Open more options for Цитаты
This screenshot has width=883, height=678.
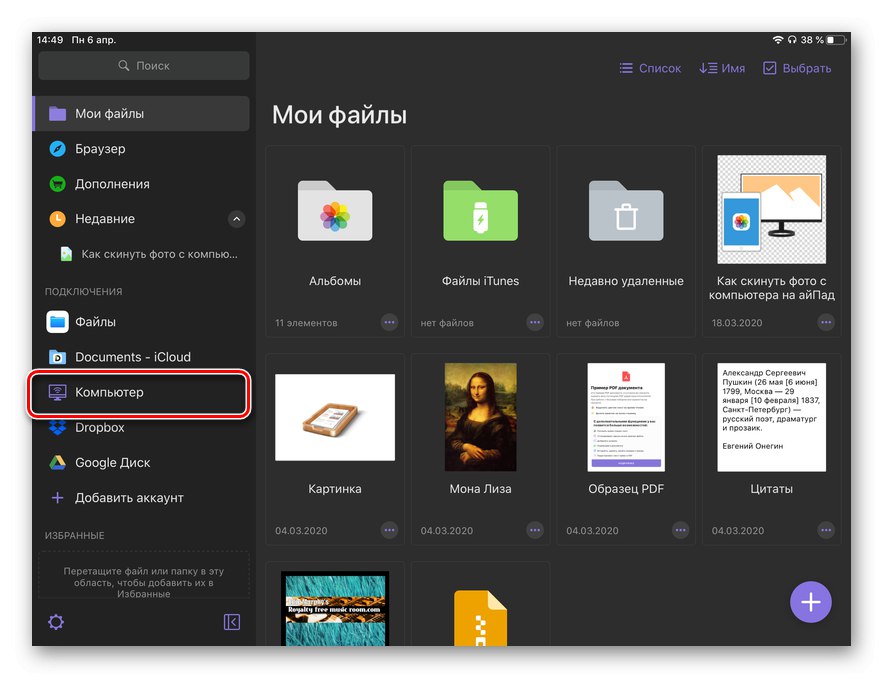coord(826,530)
